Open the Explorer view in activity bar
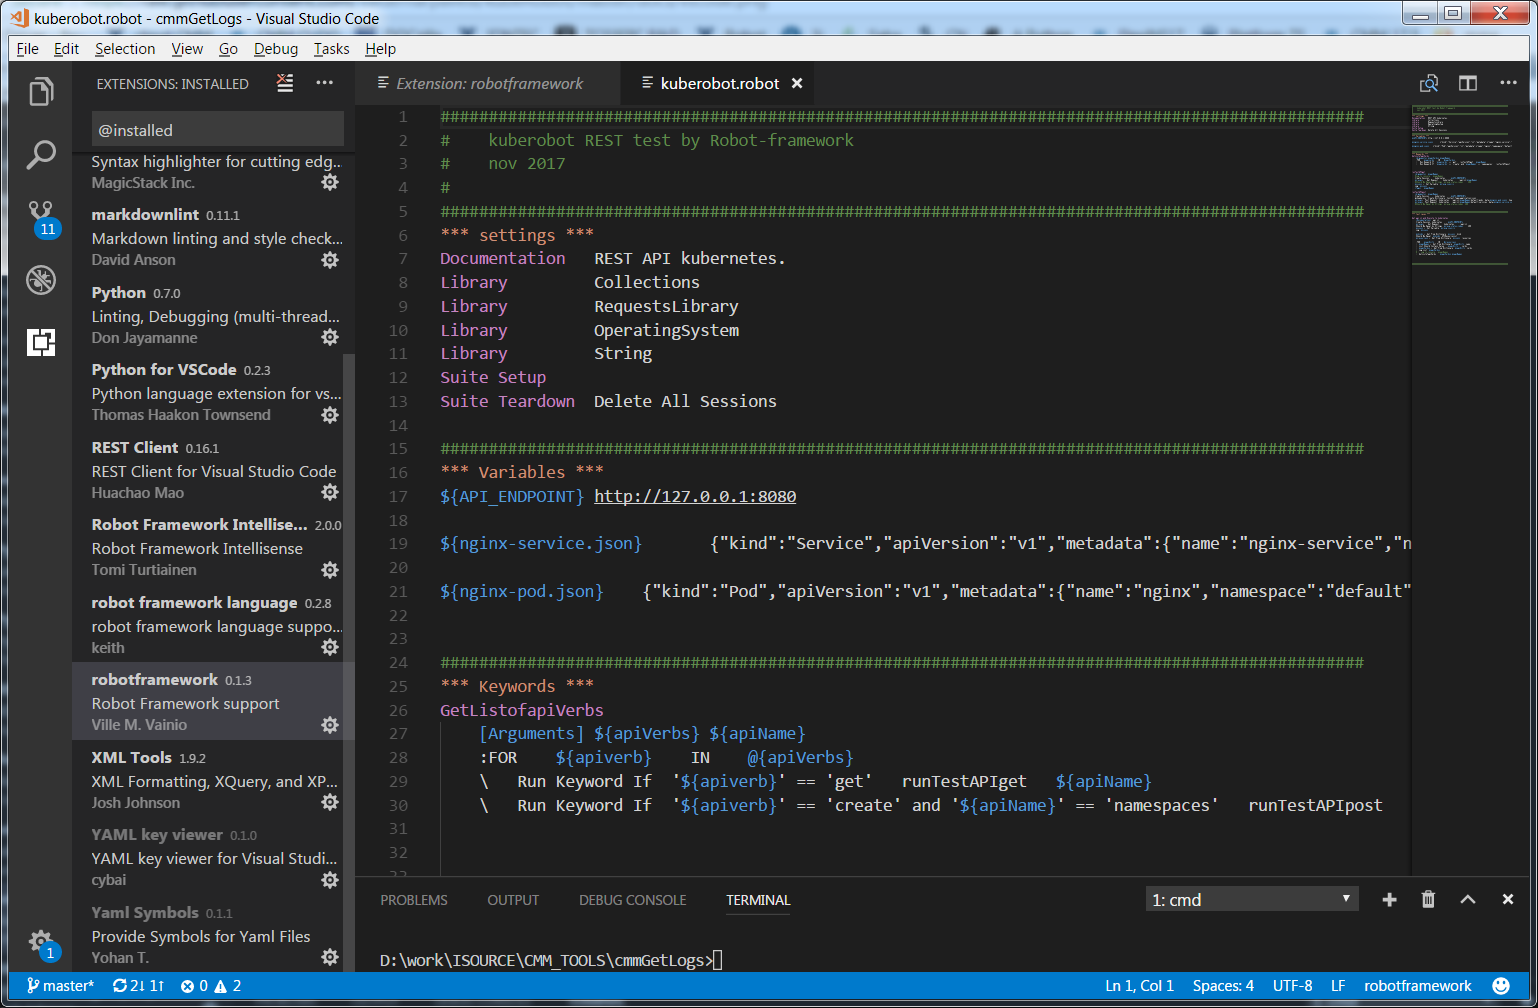This screenshot has width=1538, height=1008. (x=41, y=93)
